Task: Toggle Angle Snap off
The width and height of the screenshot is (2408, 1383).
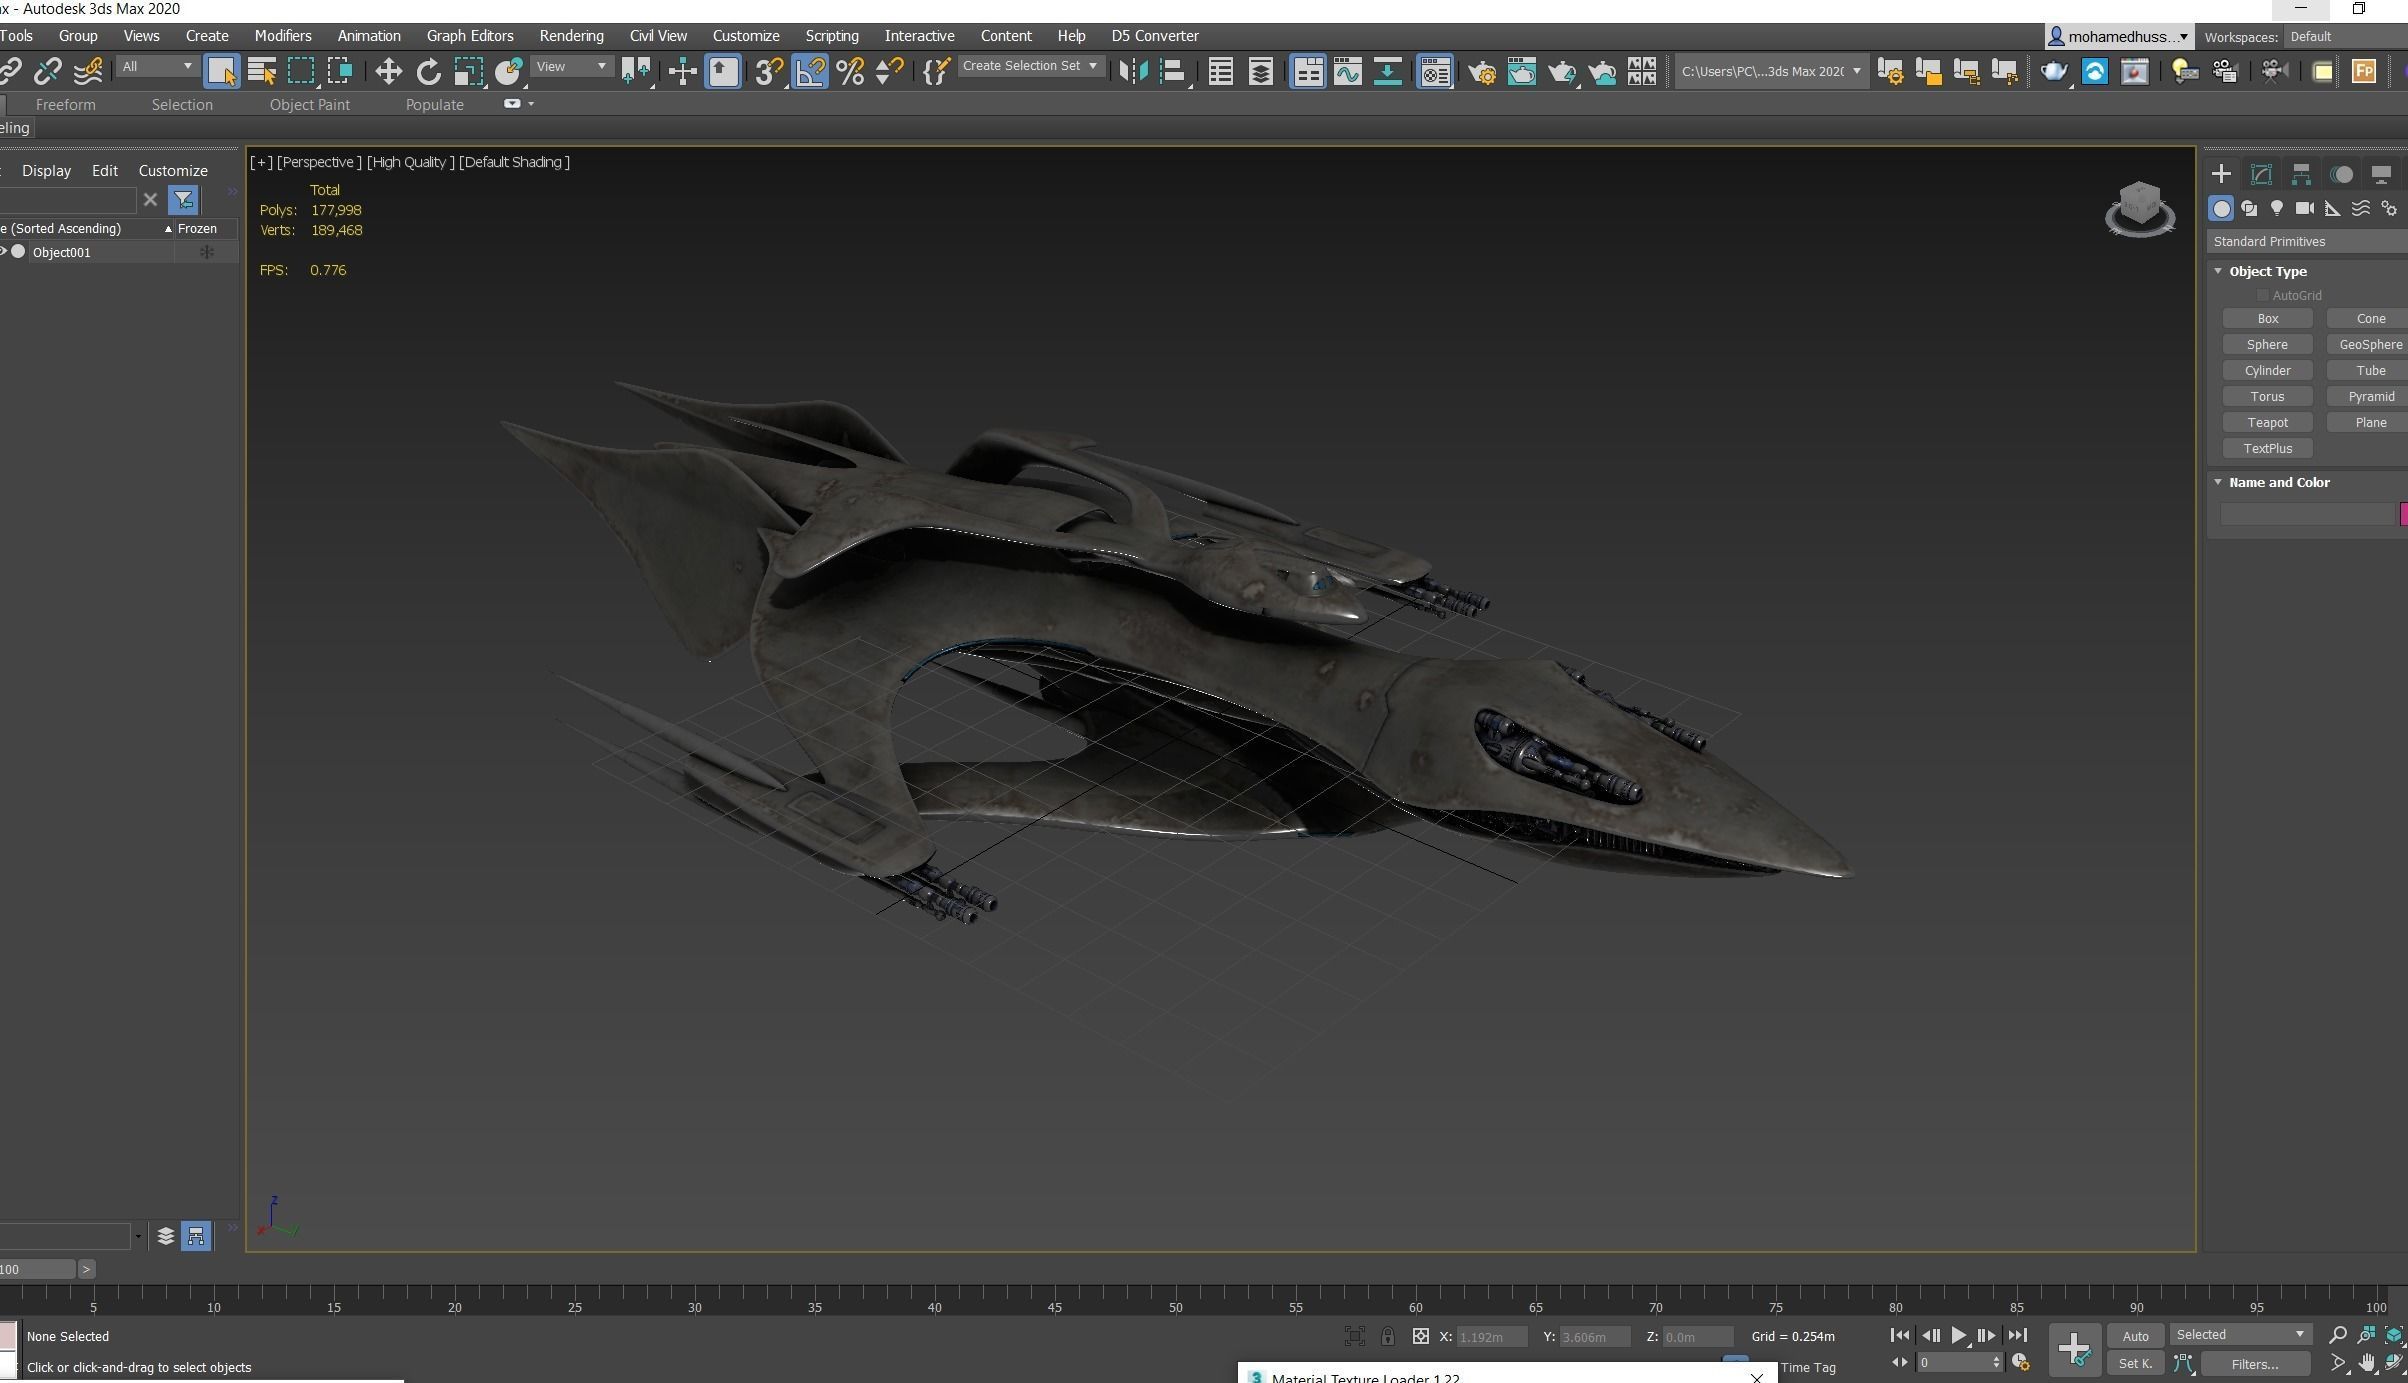Action: tap(810, 71)
